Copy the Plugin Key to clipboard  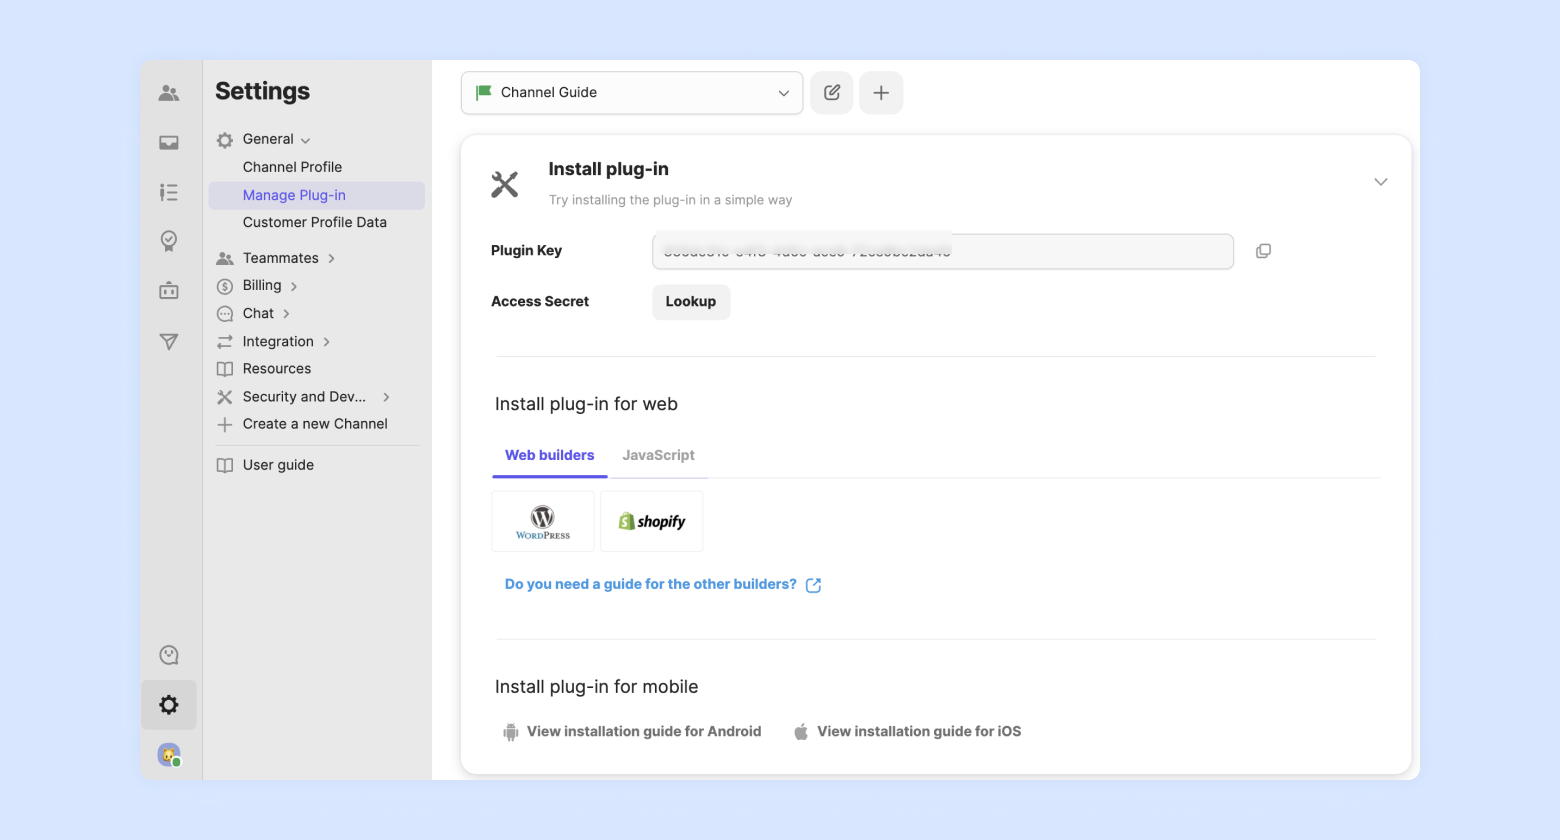click(x=1263, y=251)
